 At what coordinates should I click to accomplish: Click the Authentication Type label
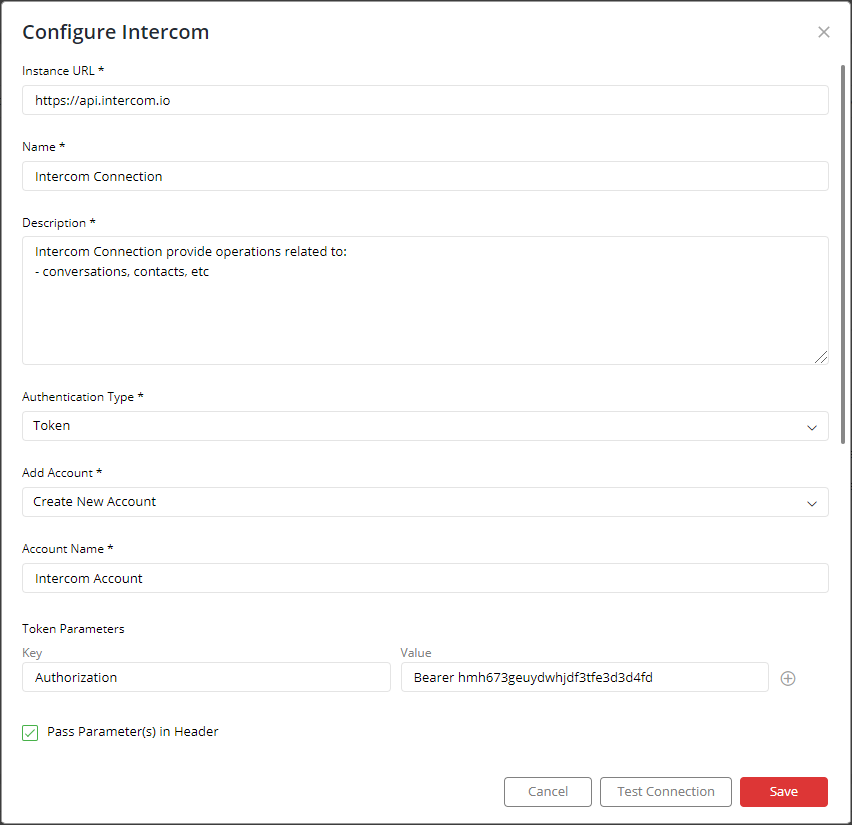tap(83, 397)
